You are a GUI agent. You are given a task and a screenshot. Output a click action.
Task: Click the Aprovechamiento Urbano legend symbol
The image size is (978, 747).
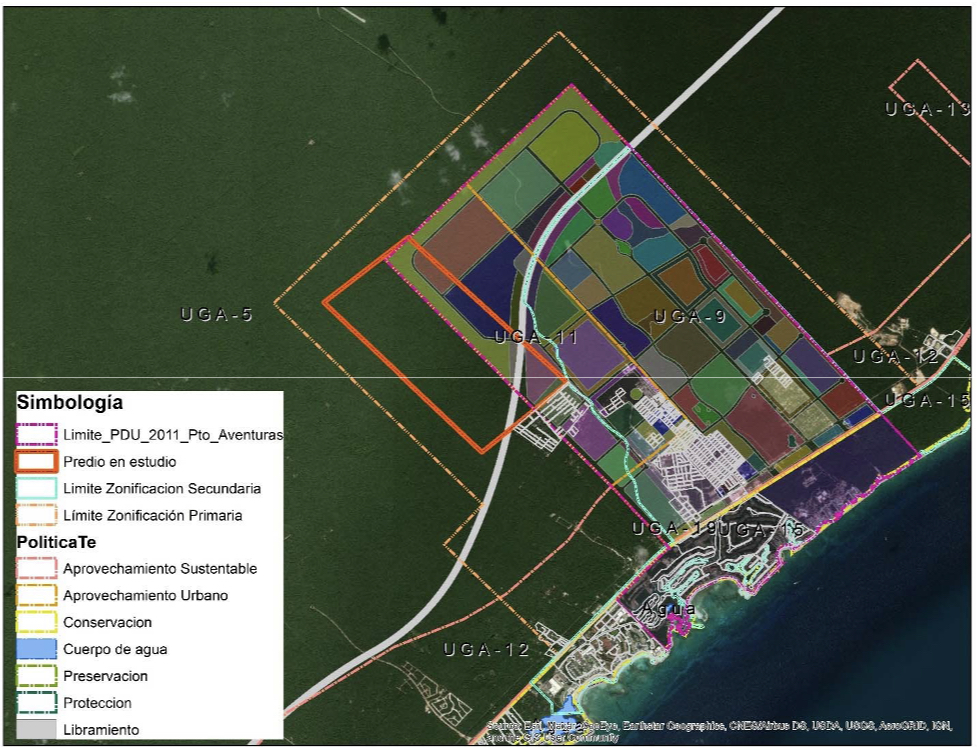pos(36,595)
